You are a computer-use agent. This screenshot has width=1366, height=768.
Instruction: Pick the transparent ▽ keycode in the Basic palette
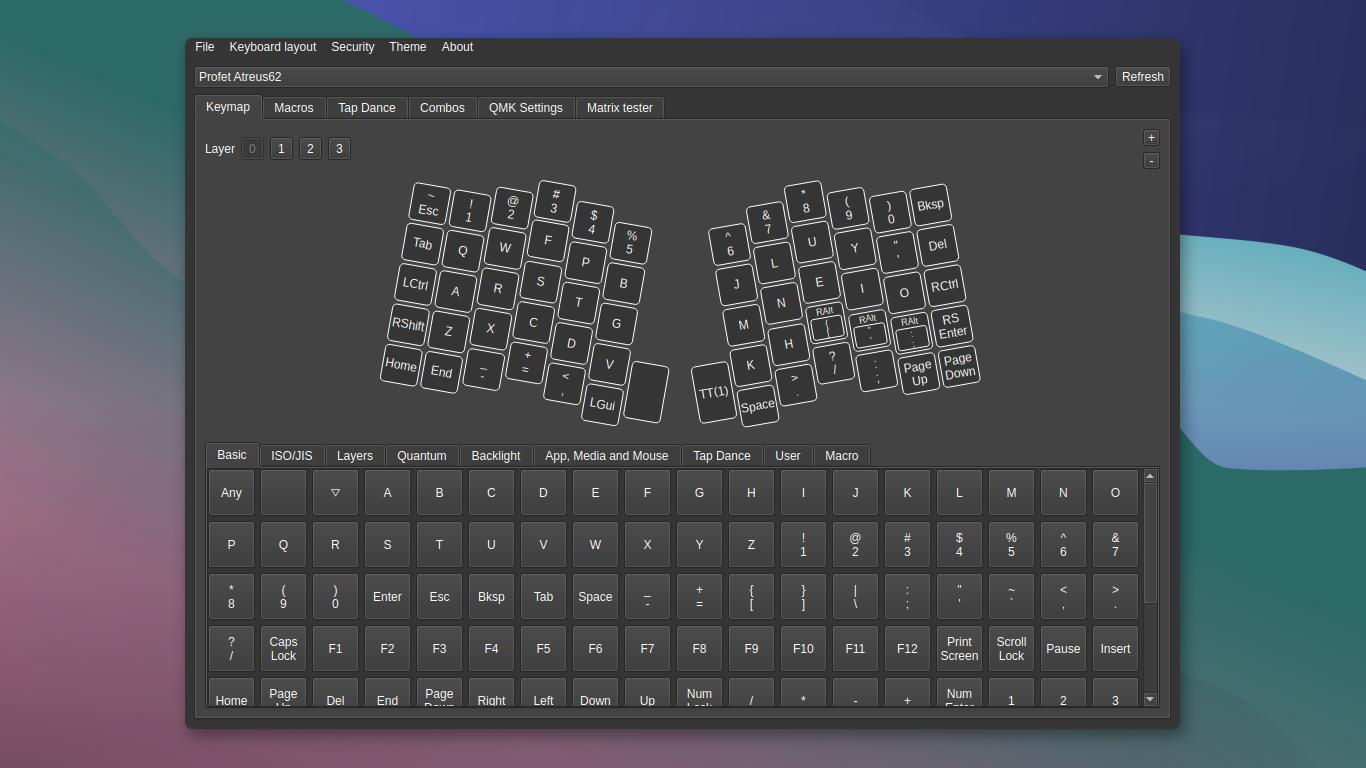coord(335,493)
